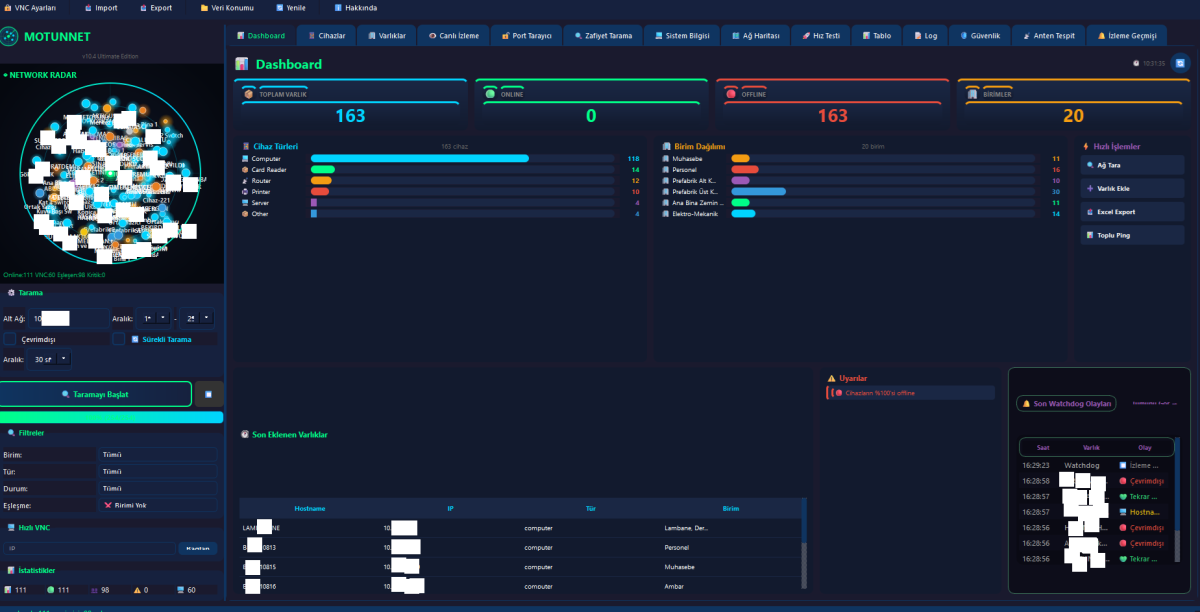
Task: Click the scan progress bar
Action: (x=111, y=417)
